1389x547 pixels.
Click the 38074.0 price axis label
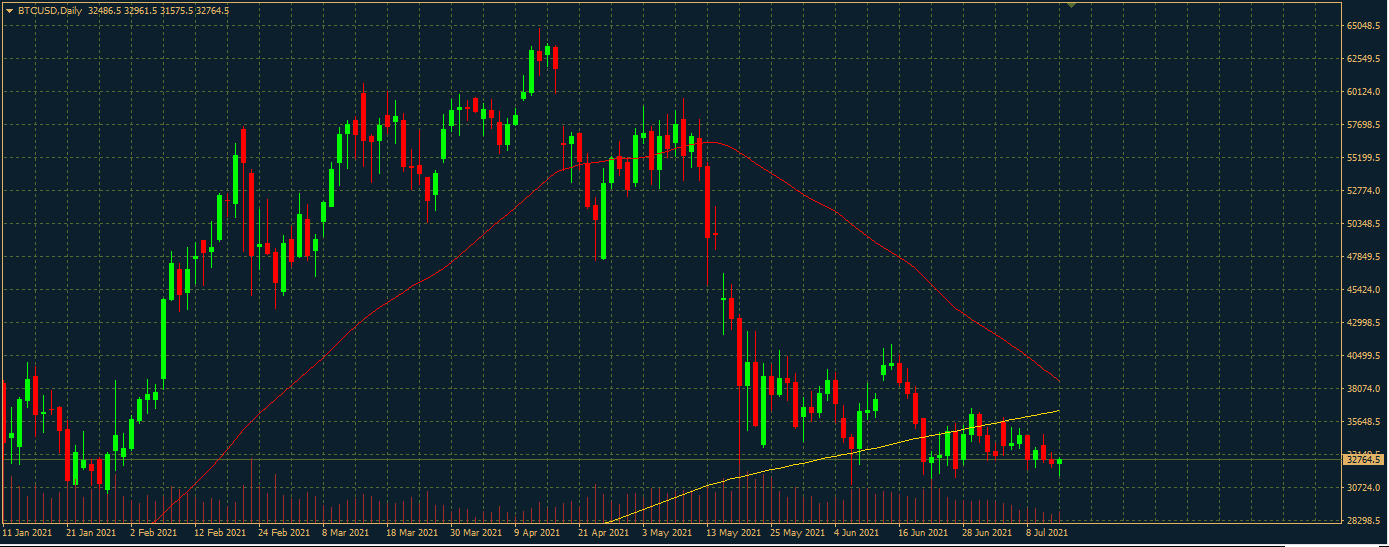click(x=1364, y=389)
